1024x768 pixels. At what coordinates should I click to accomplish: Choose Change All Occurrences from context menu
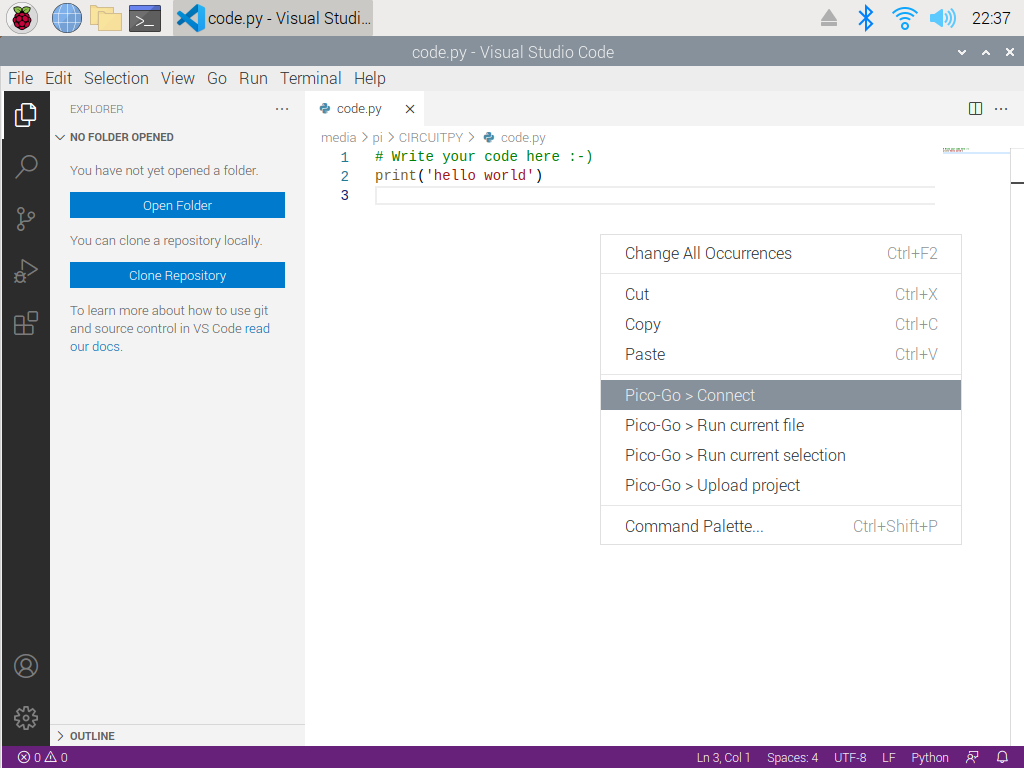pyautogui.click(x=780, y=253)
